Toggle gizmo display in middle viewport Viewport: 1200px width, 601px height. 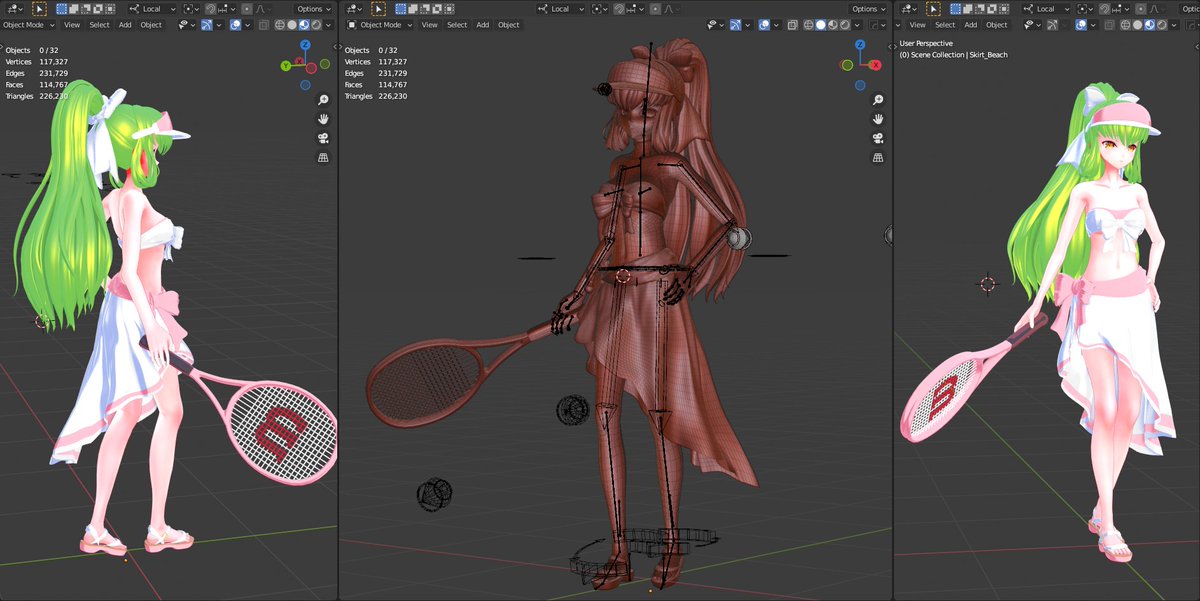(x=735, y=25)
